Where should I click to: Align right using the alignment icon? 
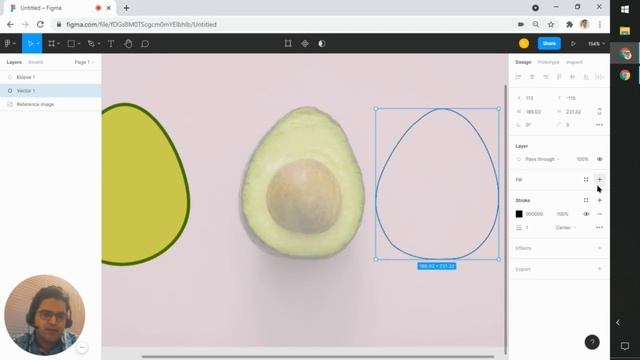pos(546,77)
